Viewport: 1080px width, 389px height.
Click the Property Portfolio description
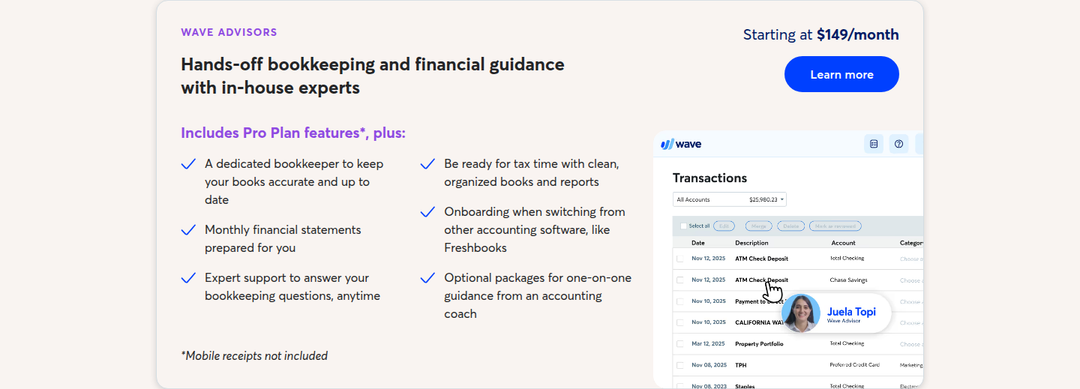pyautogui.click(x=760, y=344)
